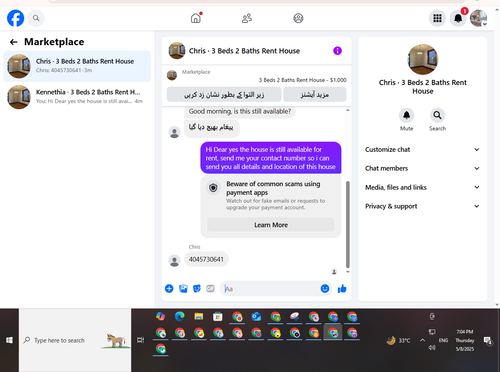Click the message input field
This screenshot has width=500, height=372.
[x=276, y=289]
